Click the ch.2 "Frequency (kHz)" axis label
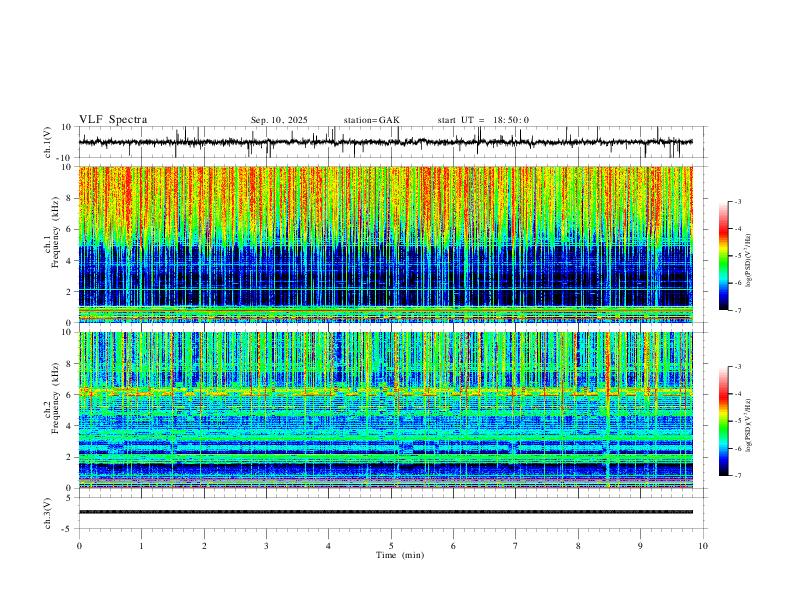Screen dimensions: 792x612 click(x=56, y=398)
